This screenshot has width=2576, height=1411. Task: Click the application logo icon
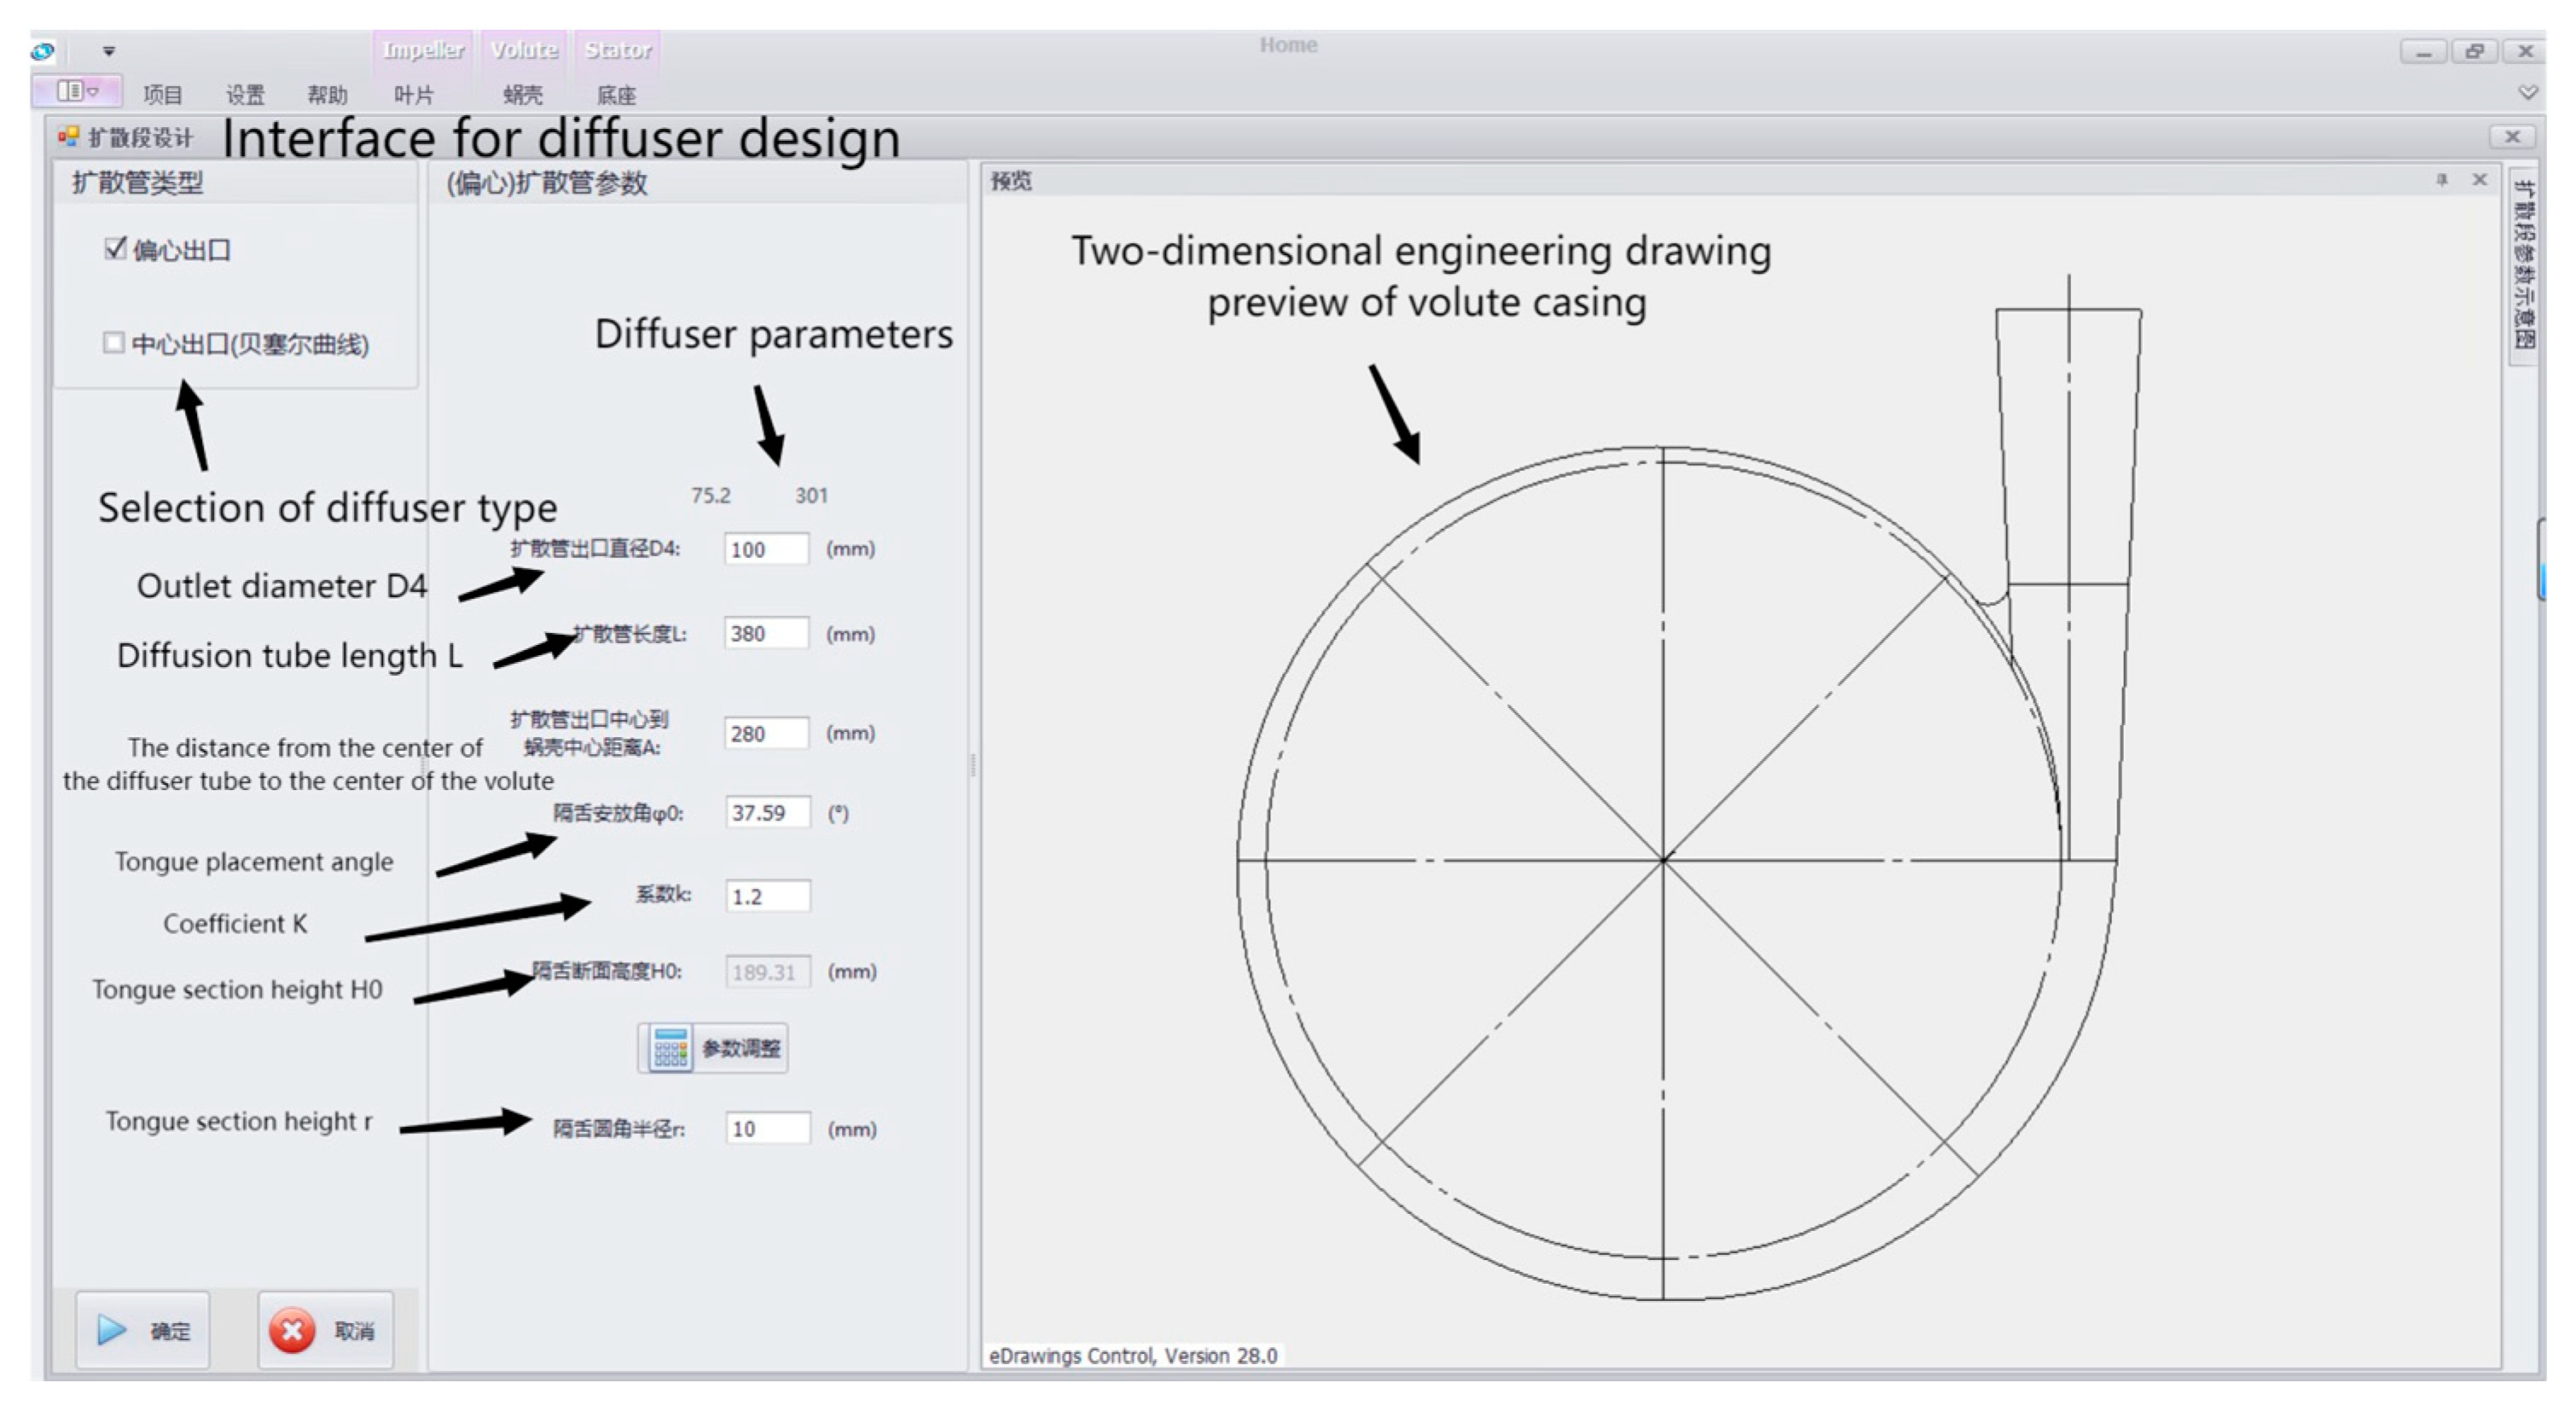pos(43,50)
